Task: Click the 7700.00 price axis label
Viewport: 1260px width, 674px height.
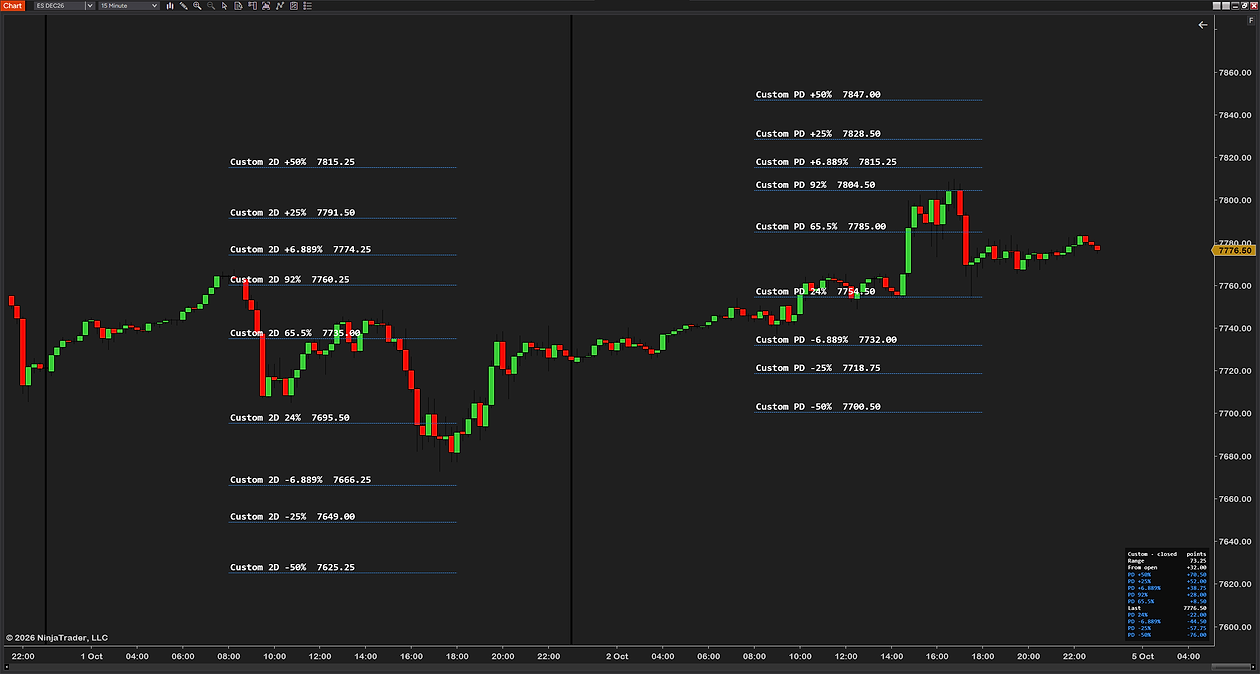Action: point(1235,413)
